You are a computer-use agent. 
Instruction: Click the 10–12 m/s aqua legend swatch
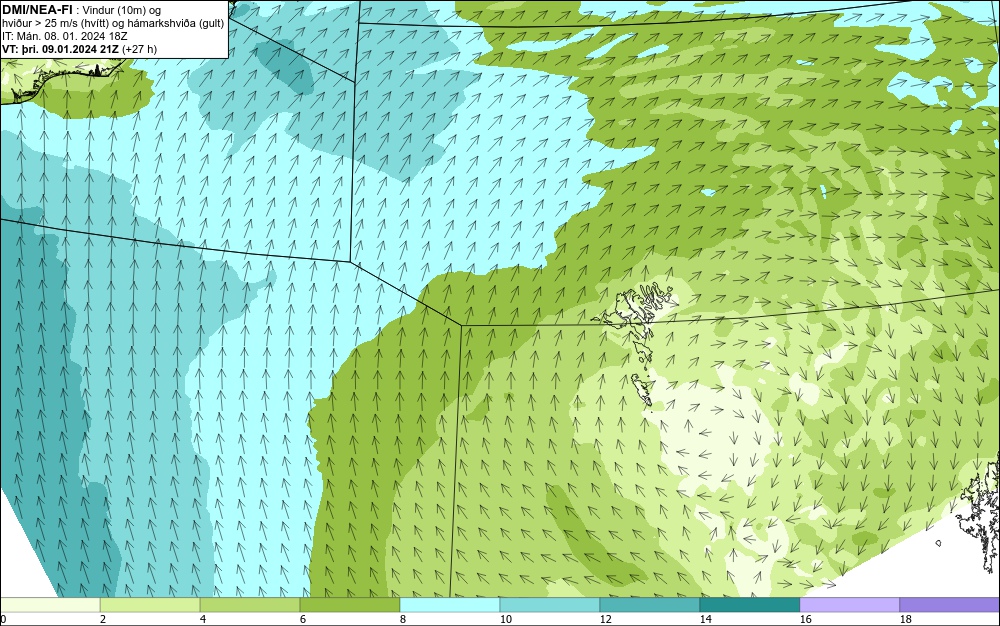click(550, 604)
